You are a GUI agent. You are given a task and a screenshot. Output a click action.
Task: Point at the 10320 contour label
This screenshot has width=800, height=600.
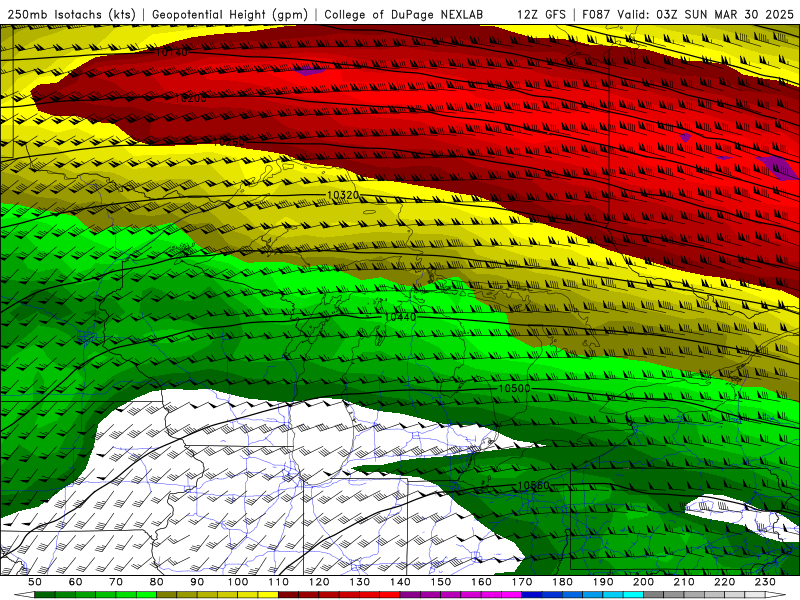[x=343, y=195]
